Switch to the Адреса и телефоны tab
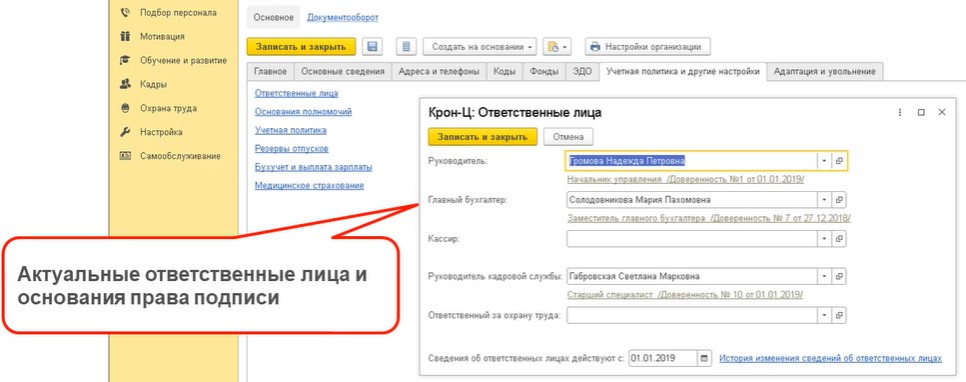Viewport: 966px width, 382px height. click(439, 71)
